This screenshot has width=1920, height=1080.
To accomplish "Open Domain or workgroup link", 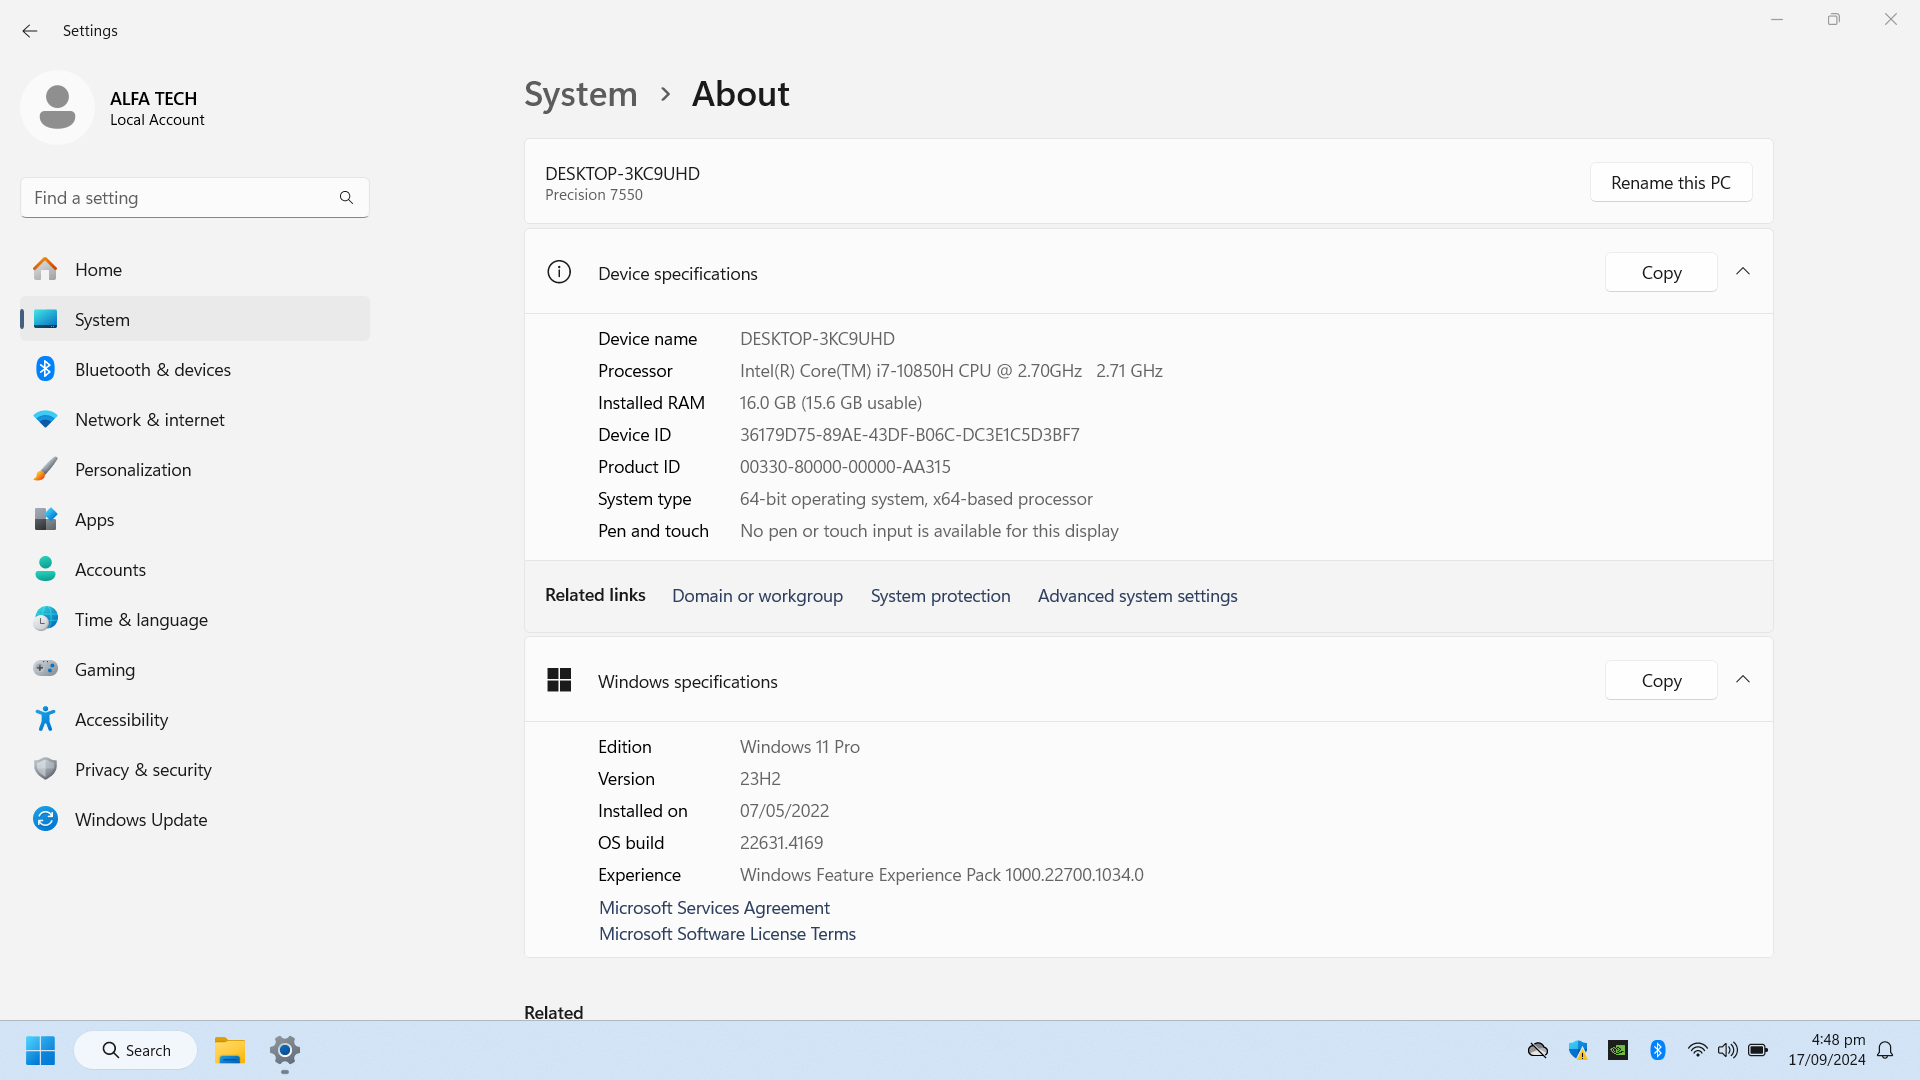I will point(757,595).
